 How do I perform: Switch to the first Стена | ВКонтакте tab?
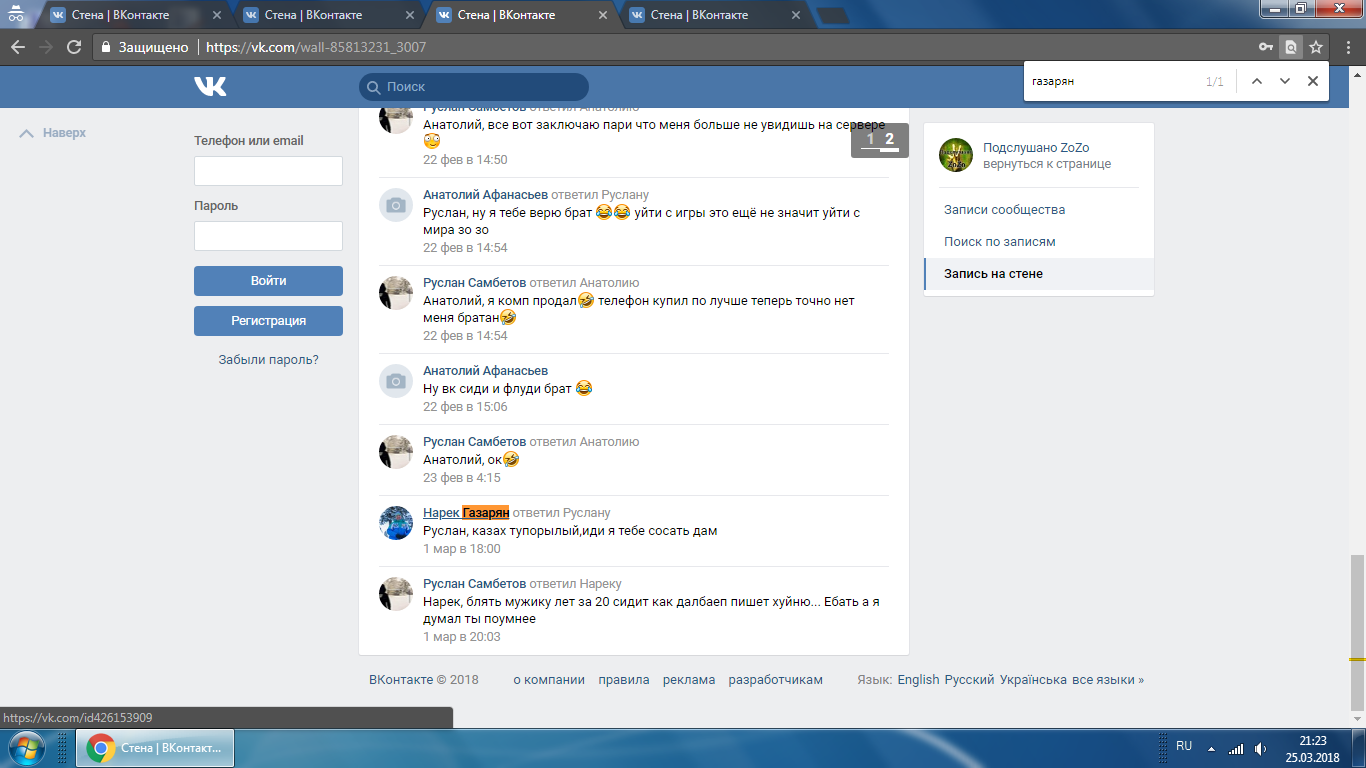[120, 15]
